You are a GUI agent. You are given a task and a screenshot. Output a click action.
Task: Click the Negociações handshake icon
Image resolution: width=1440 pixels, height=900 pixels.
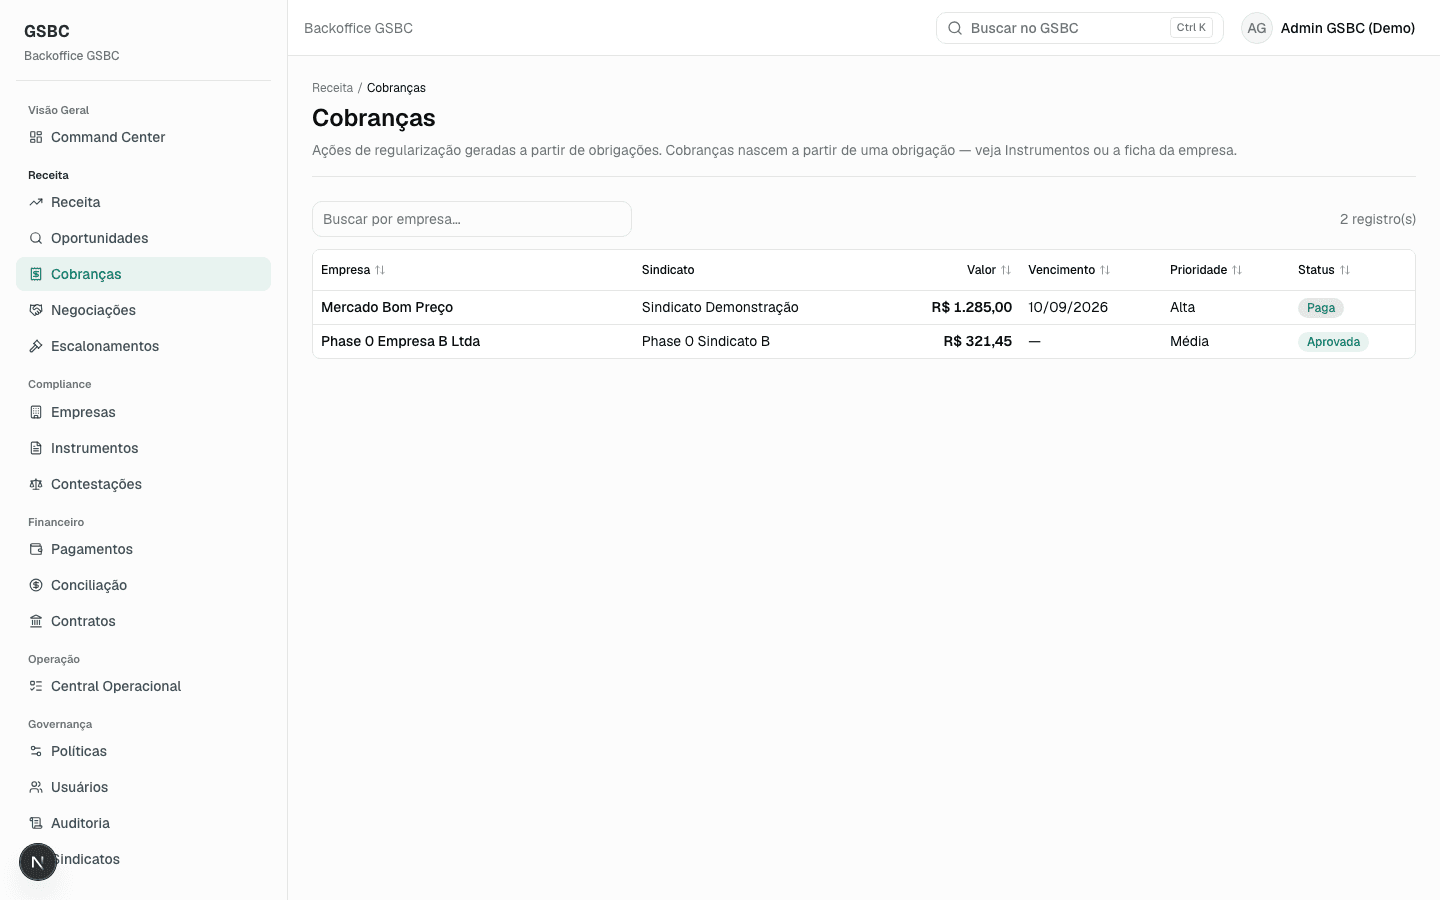click(36, 310)
